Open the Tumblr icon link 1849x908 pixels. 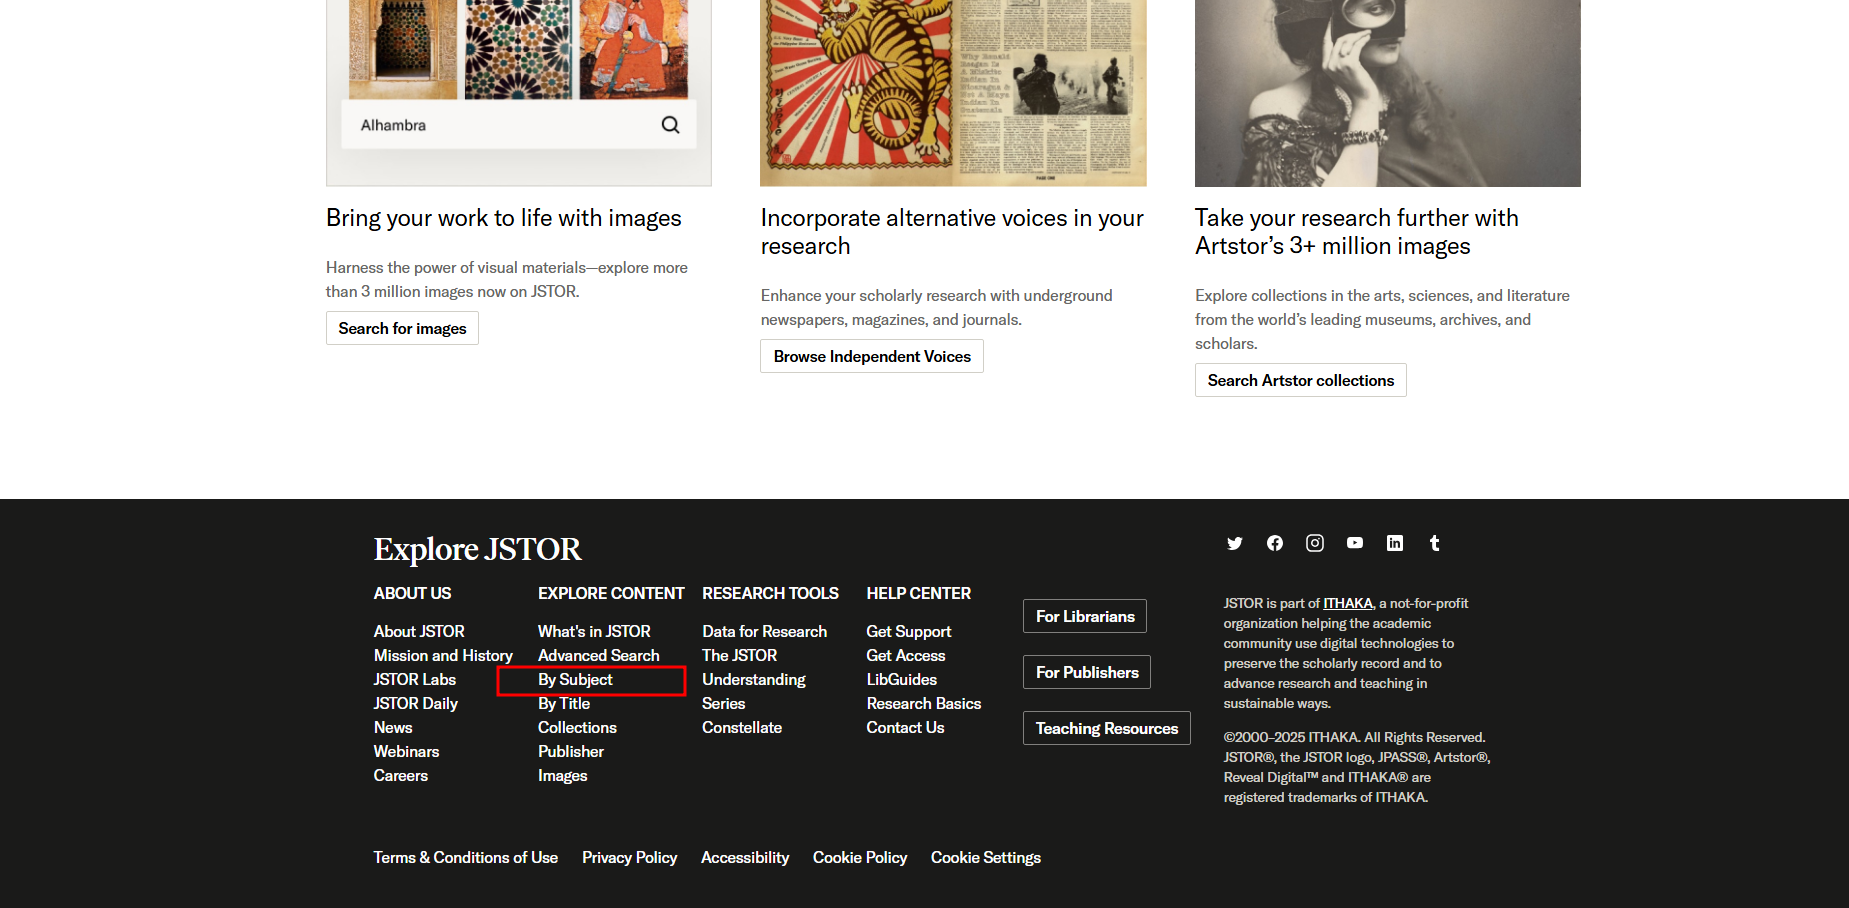click(1435, 543)
